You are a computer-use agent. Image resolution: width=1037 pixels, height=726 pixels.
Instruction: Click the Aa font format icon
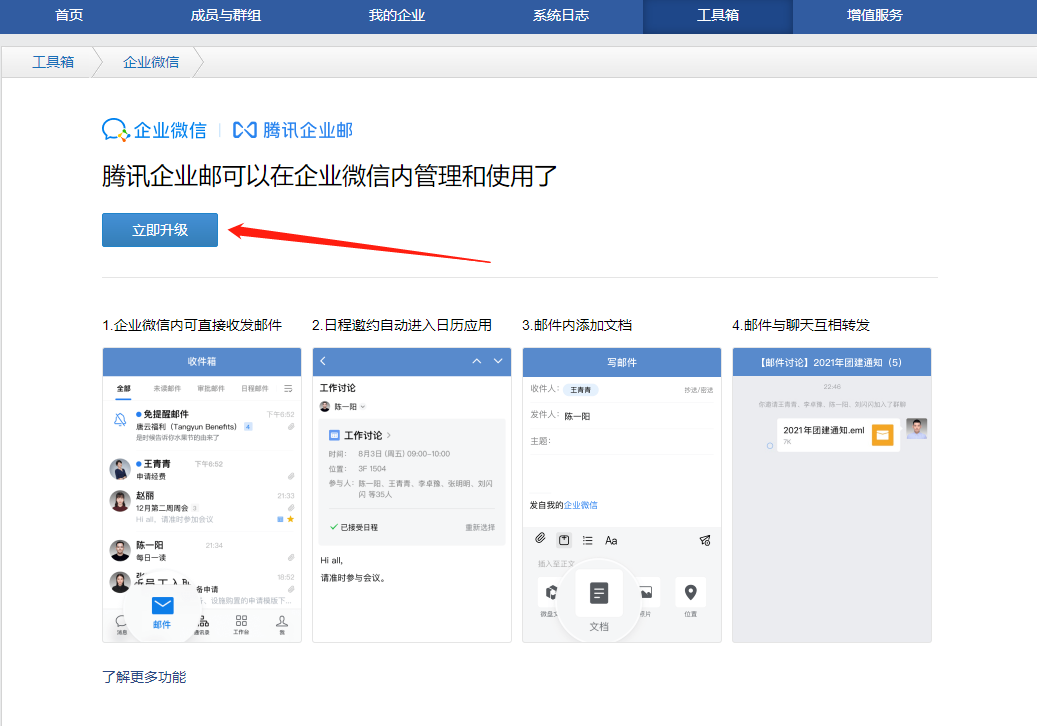point(611,540)
